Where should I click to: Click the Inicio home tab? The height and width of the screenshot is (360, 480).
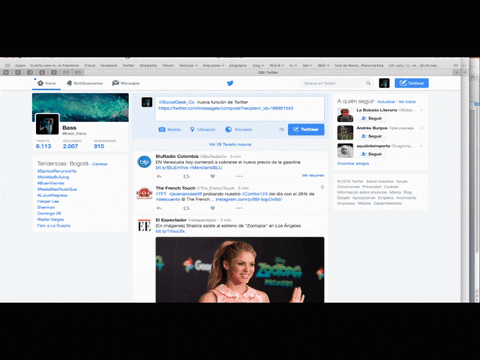coord(47,83)
